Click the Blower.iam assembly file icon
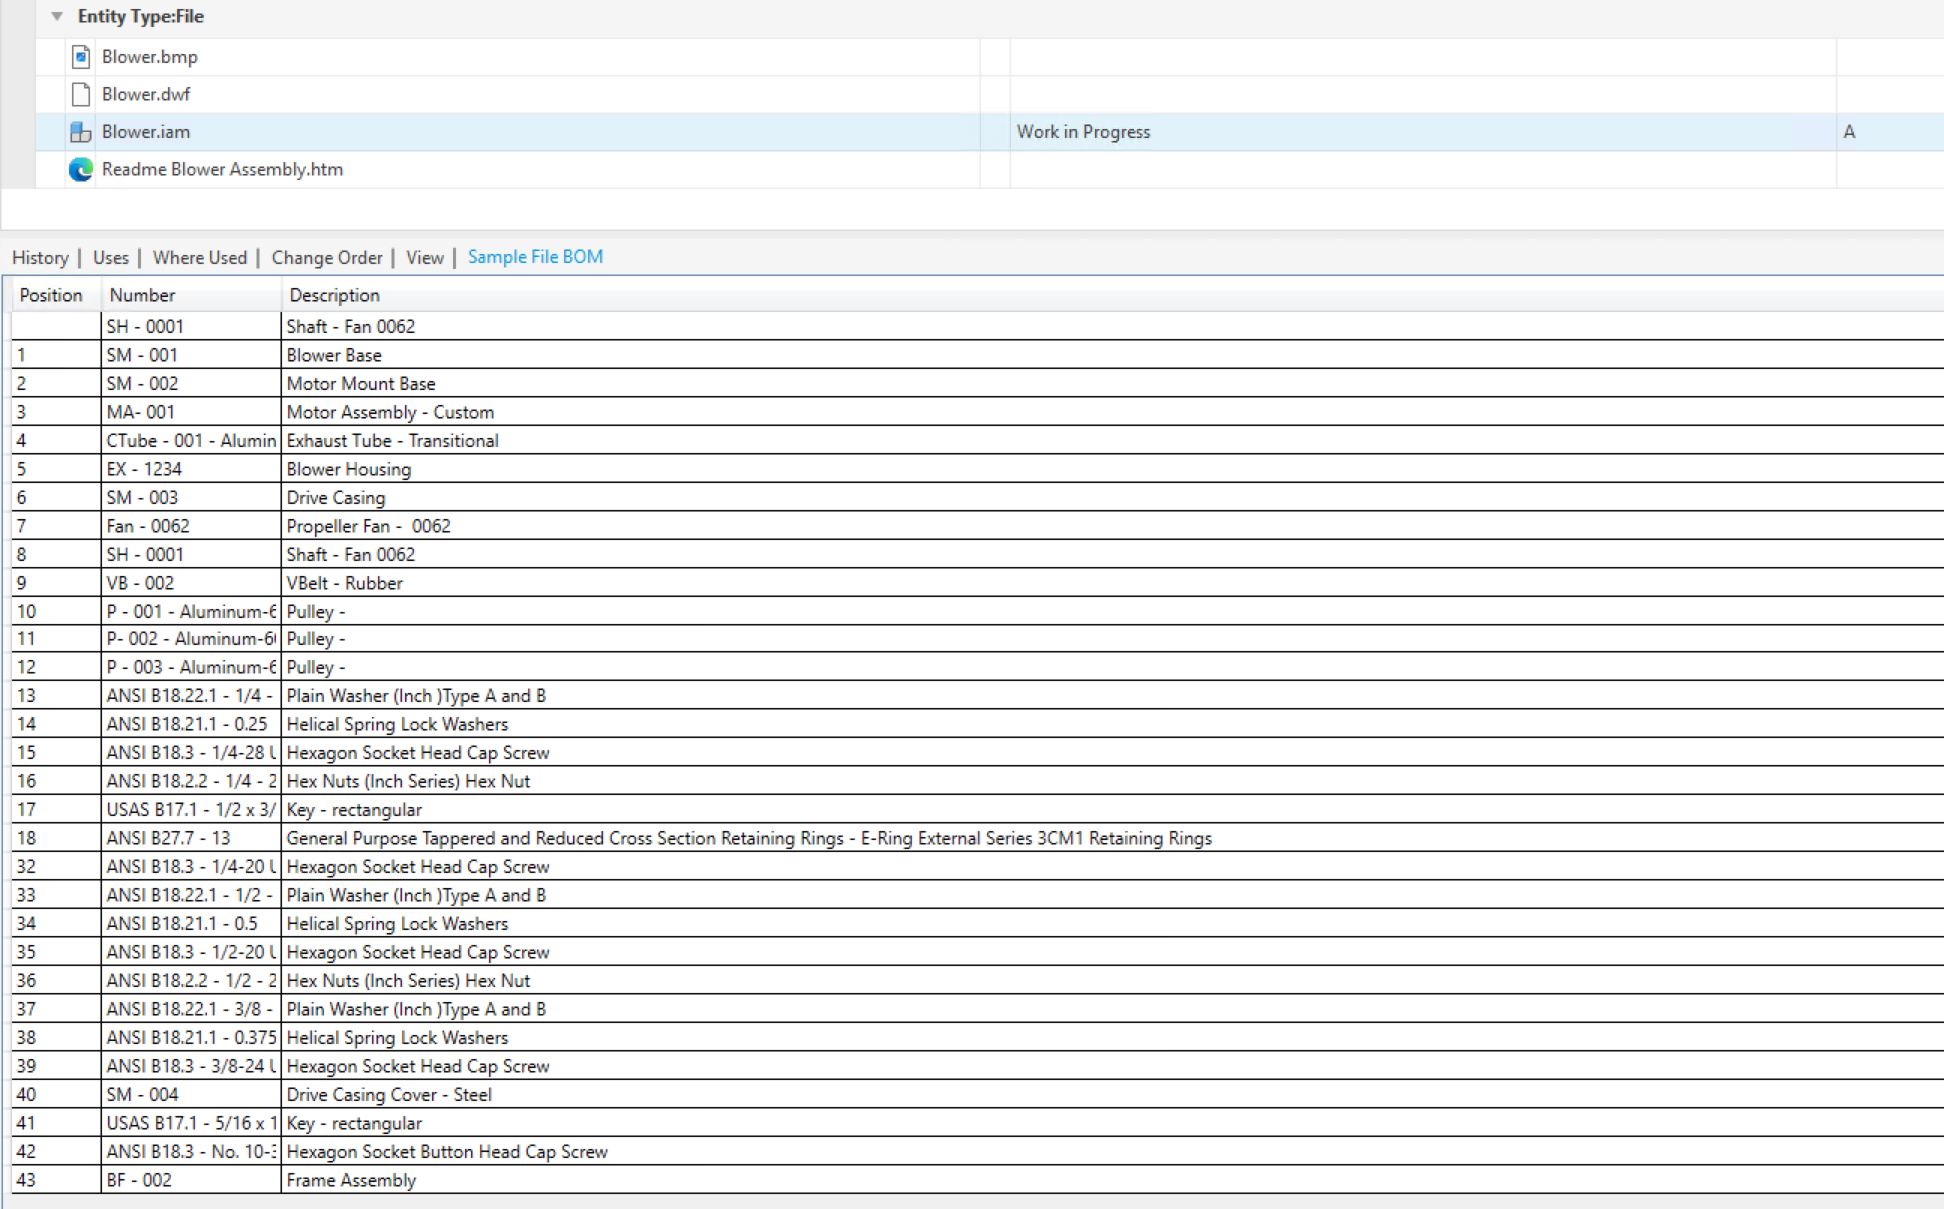1944x1209 pixels. pyautogui.click(x=81, y=132)
